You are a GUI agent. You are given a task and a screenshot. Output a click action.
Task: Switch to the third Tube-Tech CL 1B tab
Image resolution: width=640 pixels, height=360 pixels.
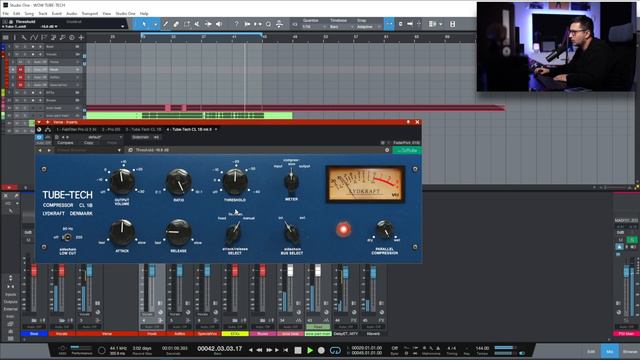click(143, 129)
